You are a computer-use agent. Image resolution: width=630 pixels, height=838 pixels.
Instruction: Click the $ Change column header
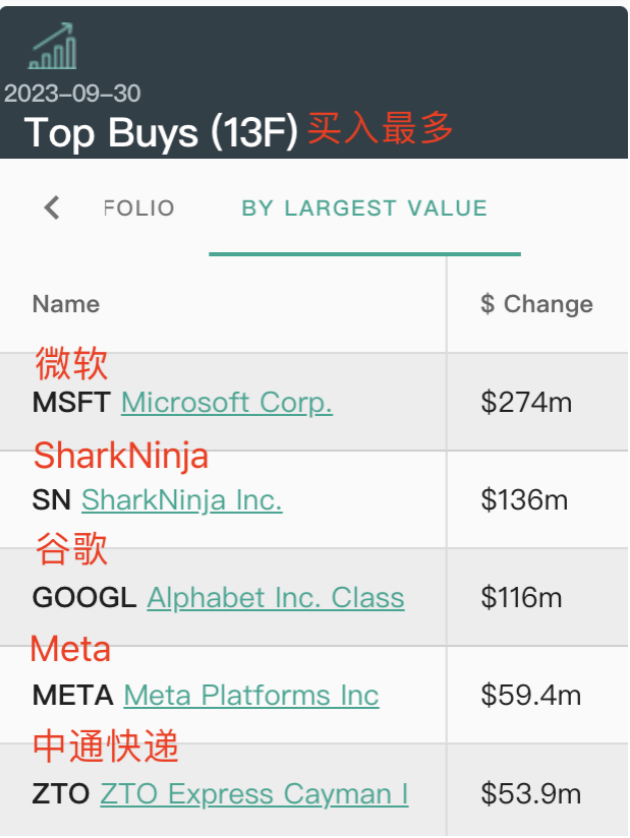pos(536,304)
